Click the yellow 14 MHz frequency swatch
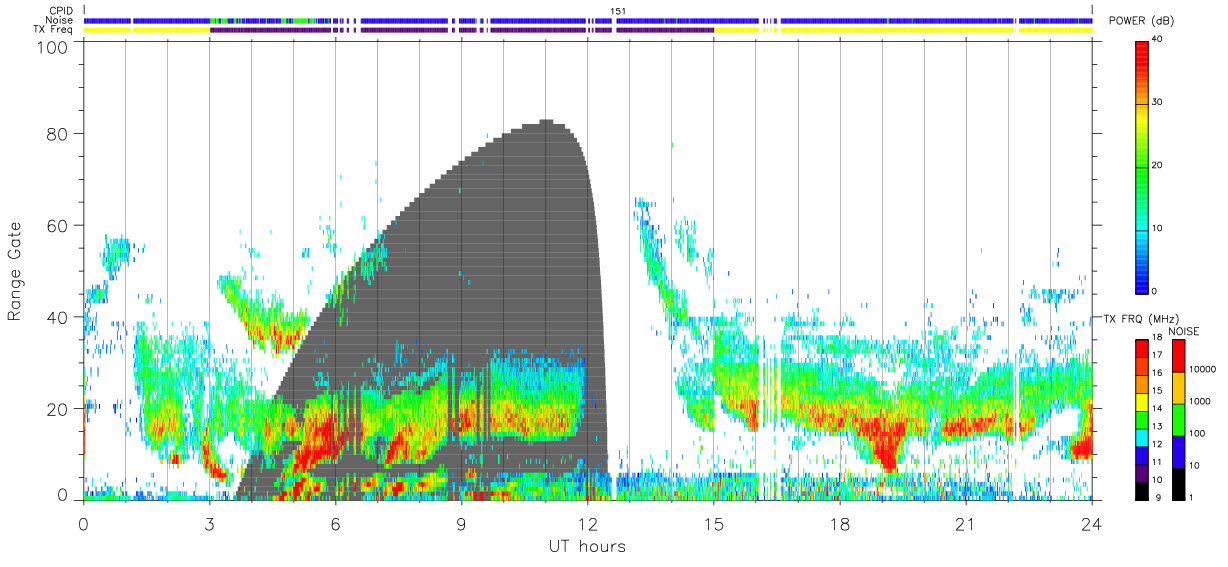 point(1141,401)
